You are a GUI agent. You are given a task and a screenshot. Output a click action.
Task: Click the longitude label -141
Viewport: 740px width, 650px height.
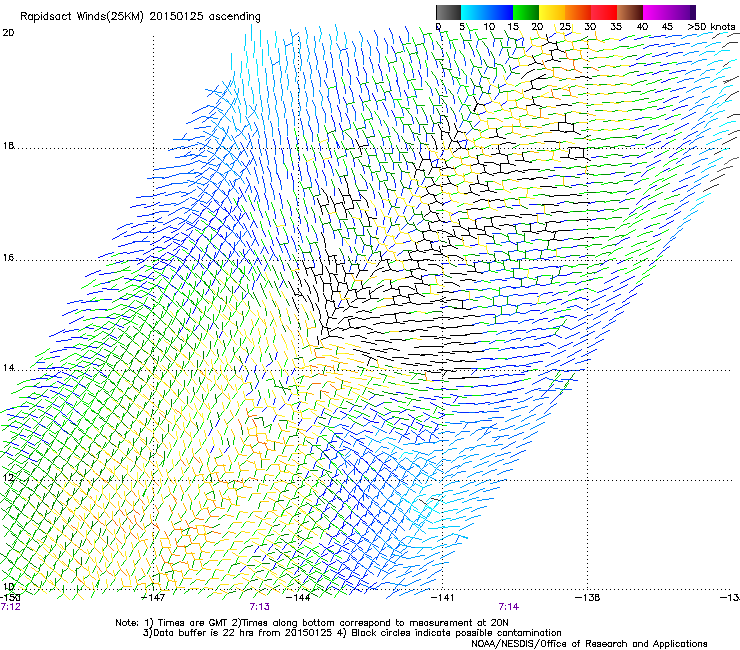point(442,598)
